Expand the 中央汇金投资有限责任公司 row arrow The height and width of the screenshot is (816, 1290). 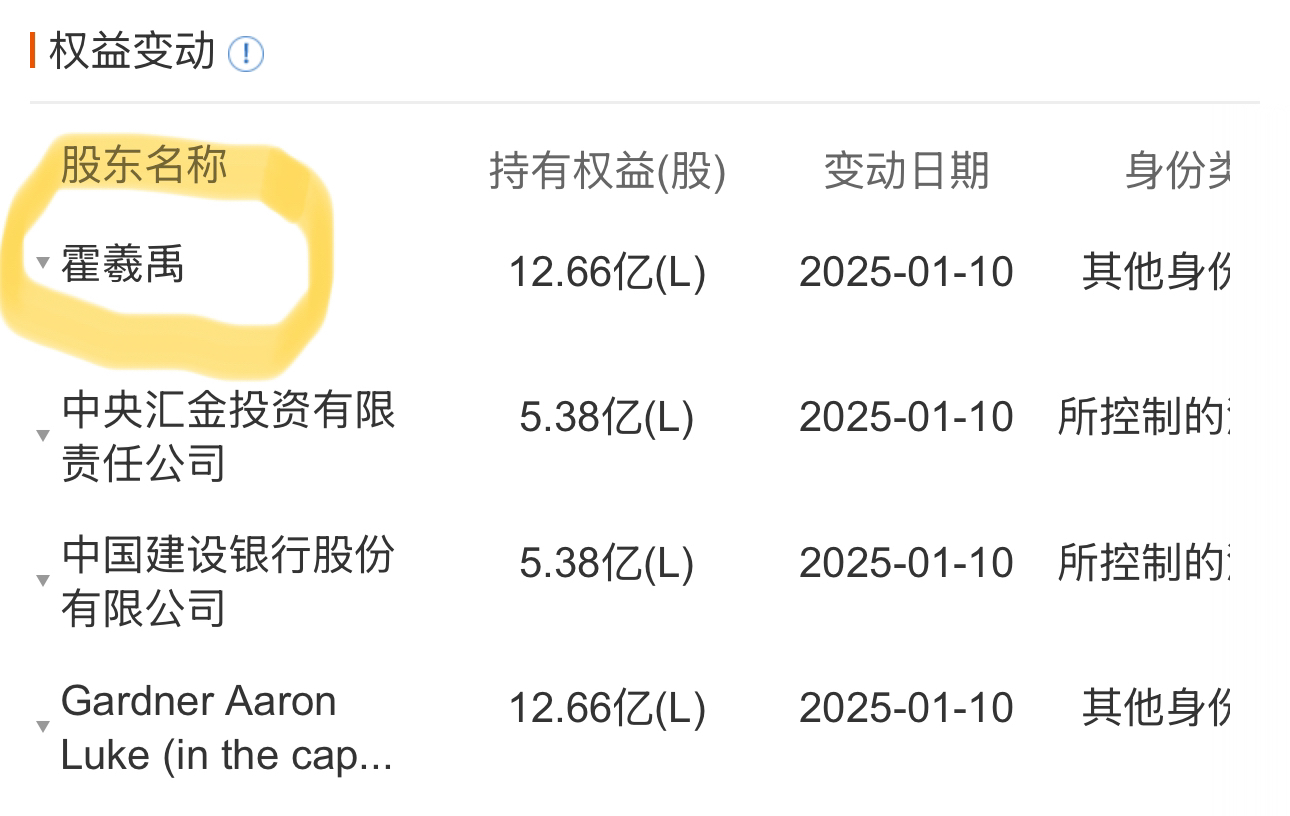point(43,435)
